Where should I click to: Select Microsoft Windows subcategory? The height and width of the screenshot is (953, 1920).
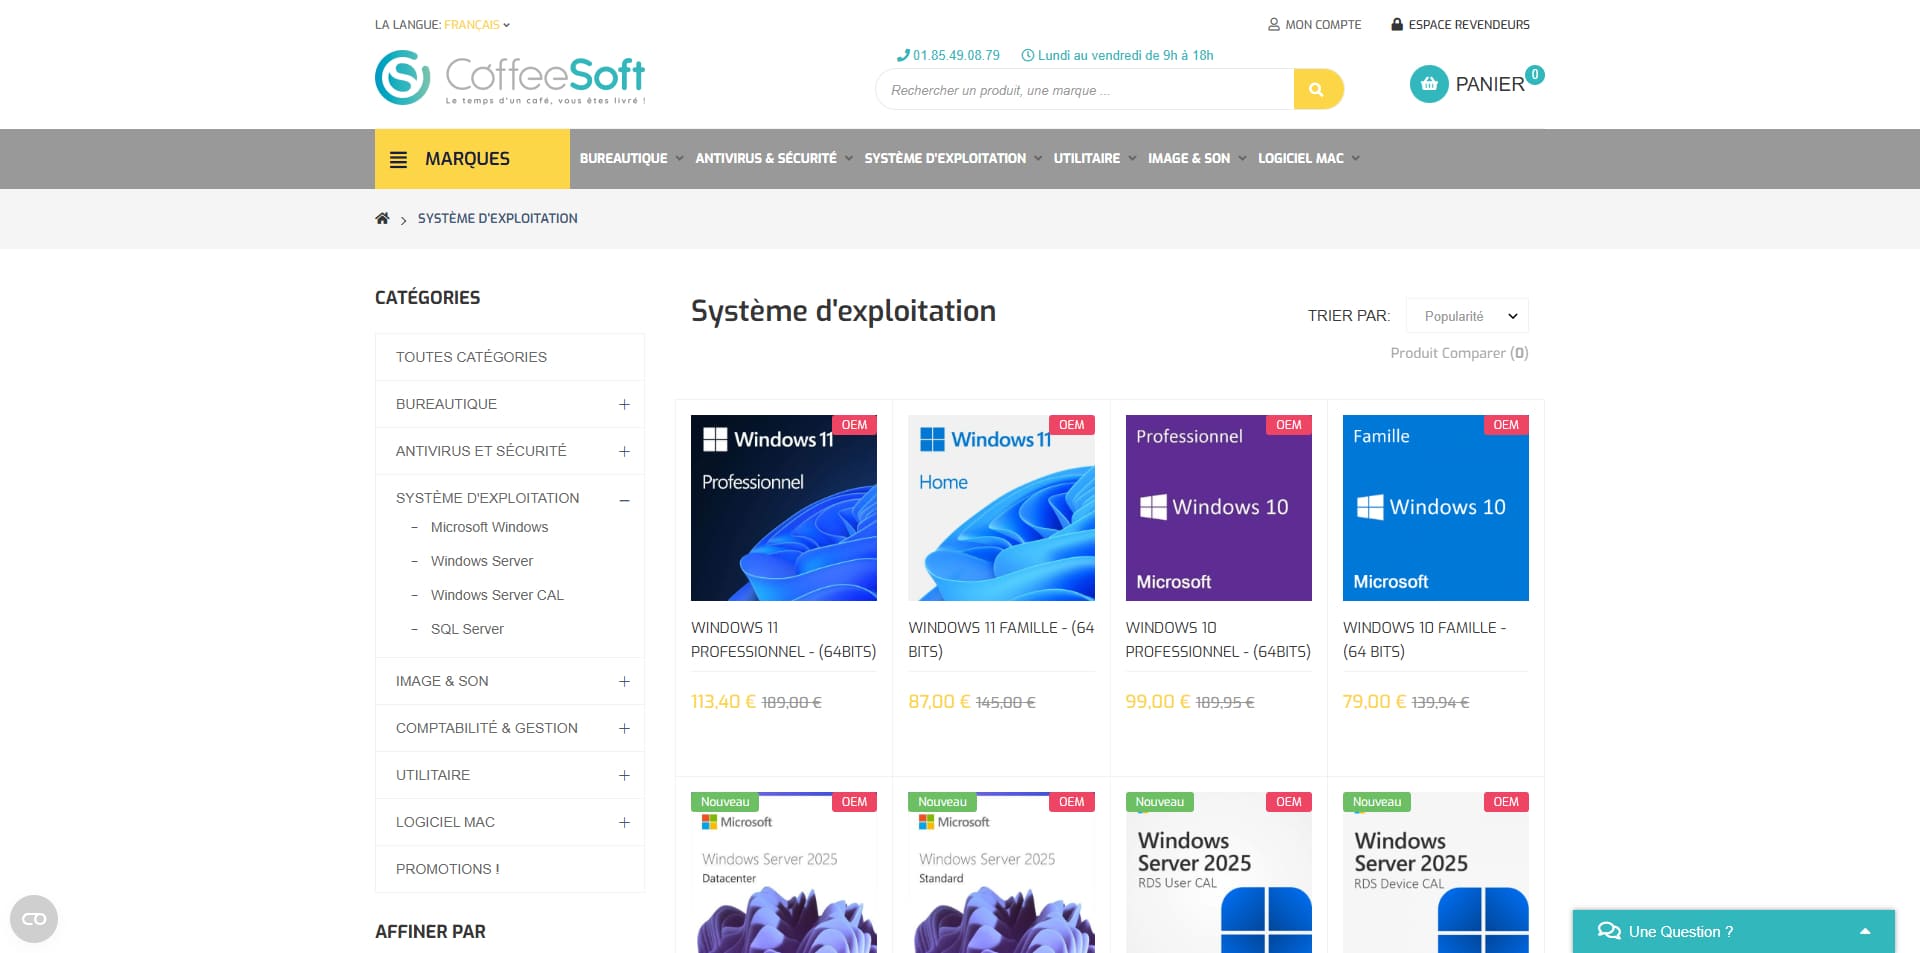coord(489,527)
